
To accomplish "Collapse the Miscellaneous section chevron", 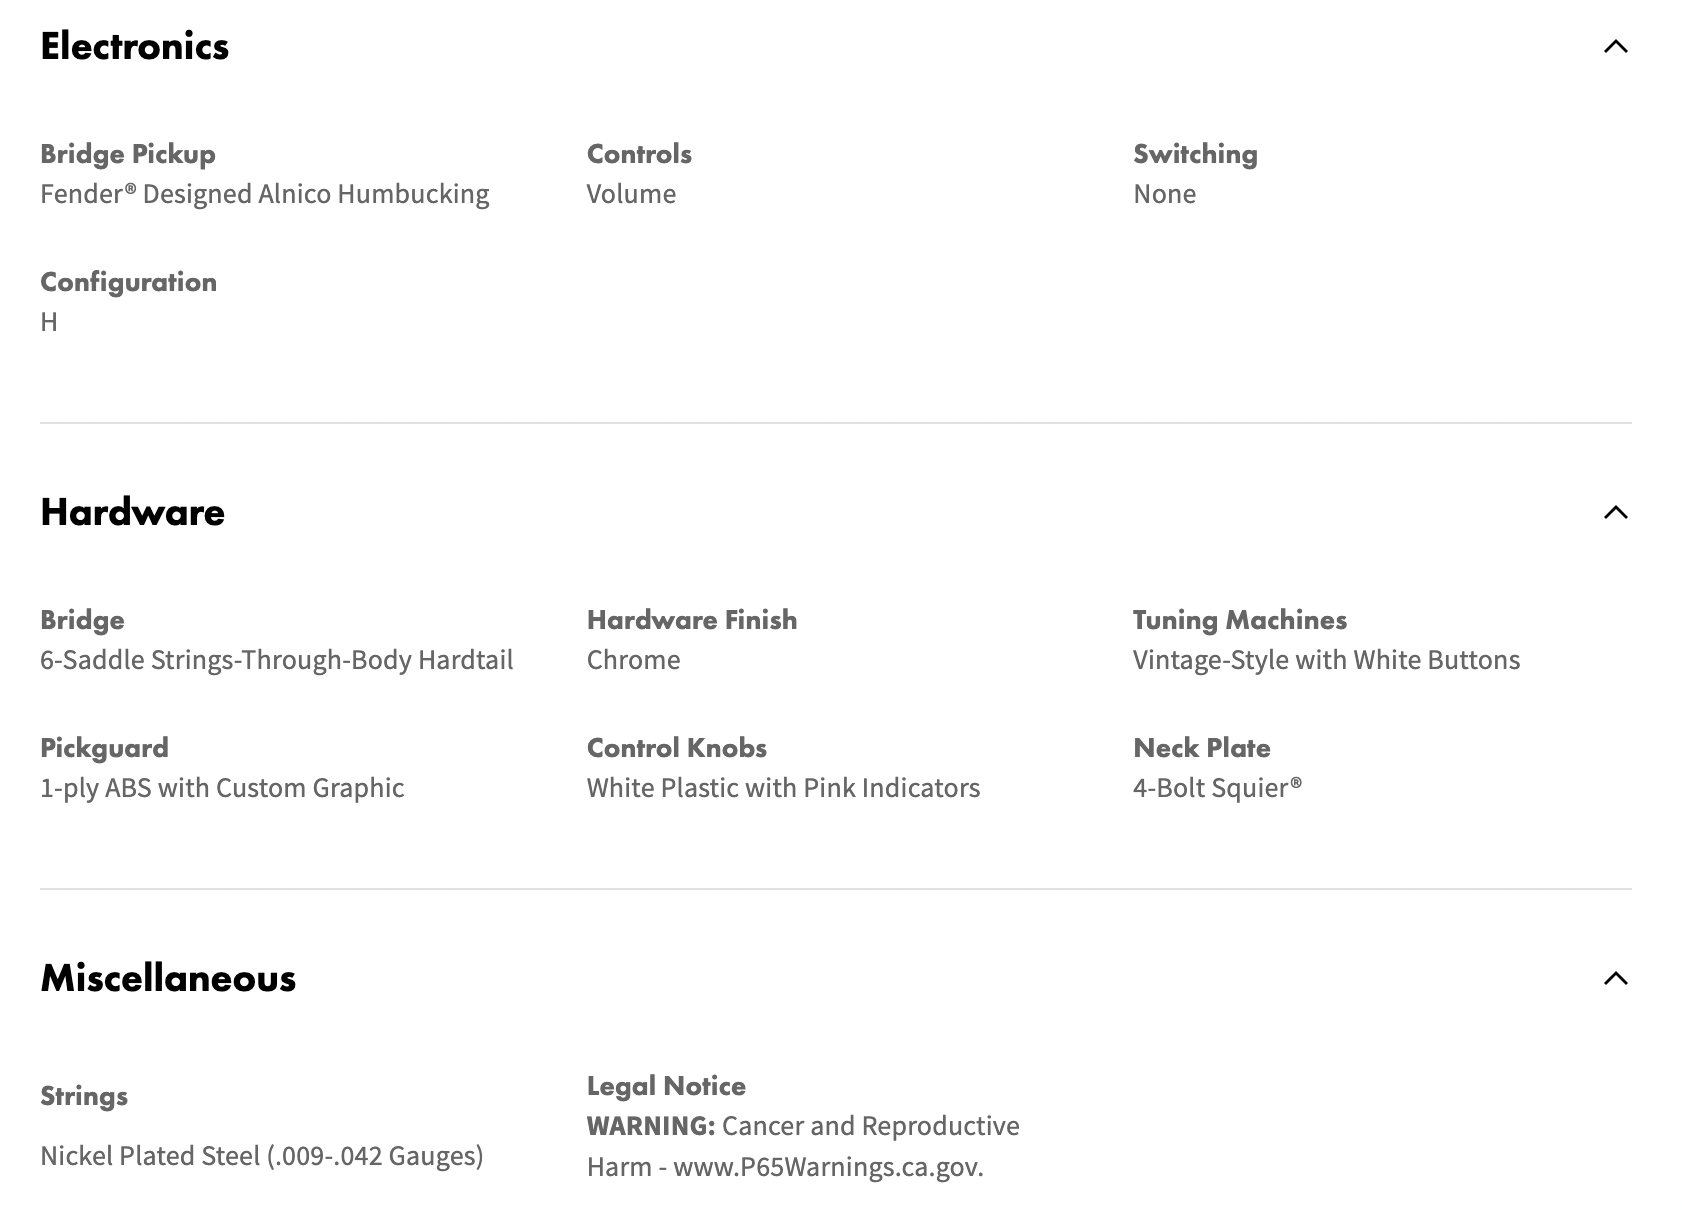I will point(1615,978).
